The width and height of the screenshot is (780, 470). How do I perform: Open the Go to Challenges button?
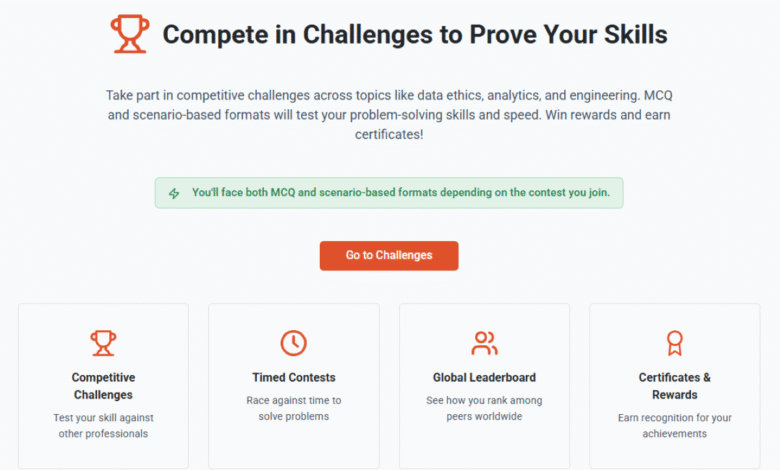pos(389,256)
